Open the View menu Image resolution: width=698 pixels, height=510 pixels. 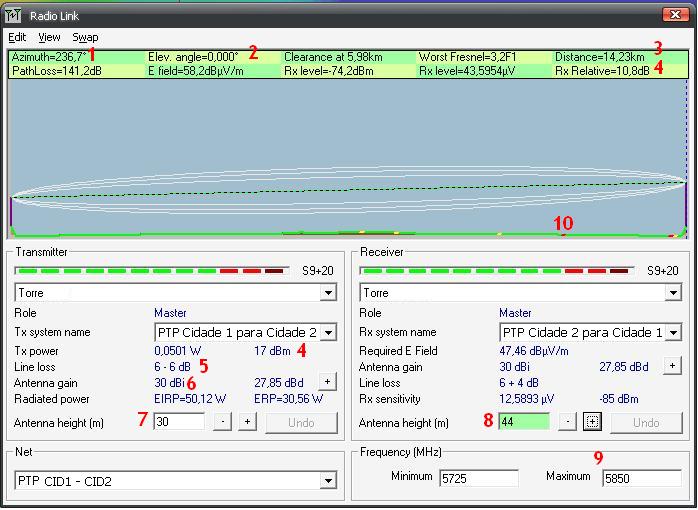coord(49,38)
